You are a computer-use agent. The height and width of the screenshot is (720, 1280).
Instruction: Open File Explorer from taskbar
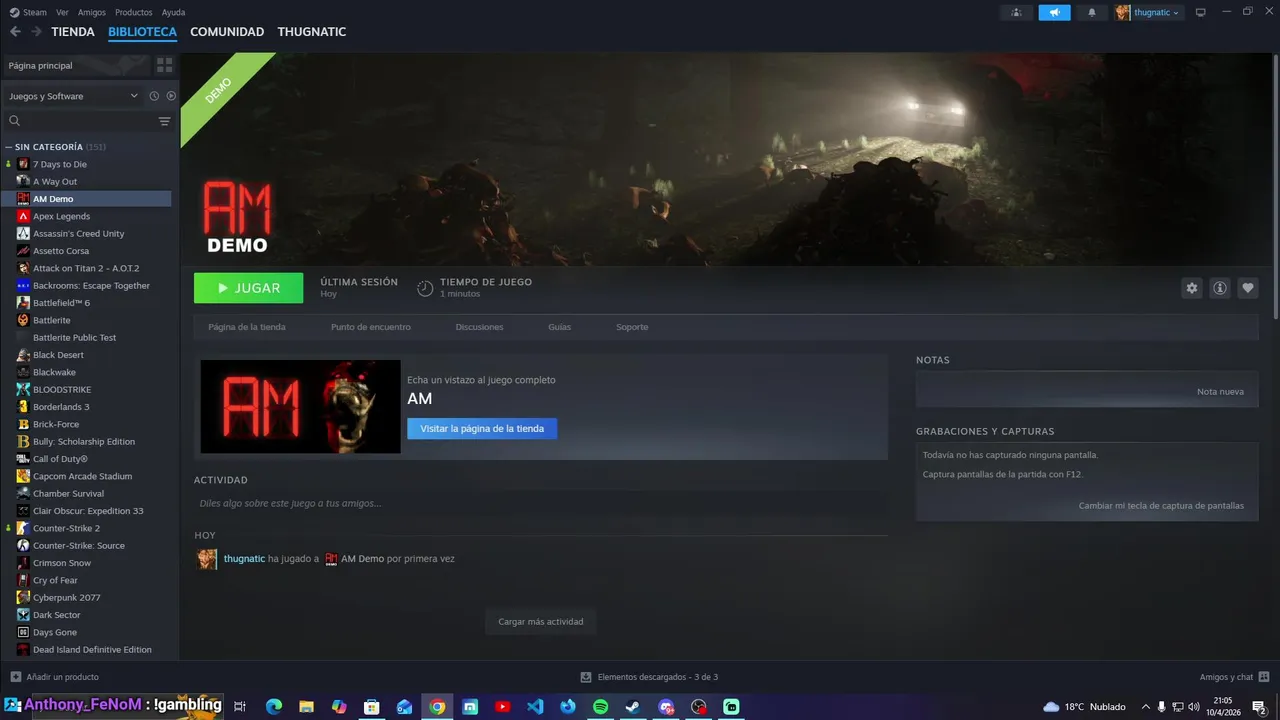point(307,707)
